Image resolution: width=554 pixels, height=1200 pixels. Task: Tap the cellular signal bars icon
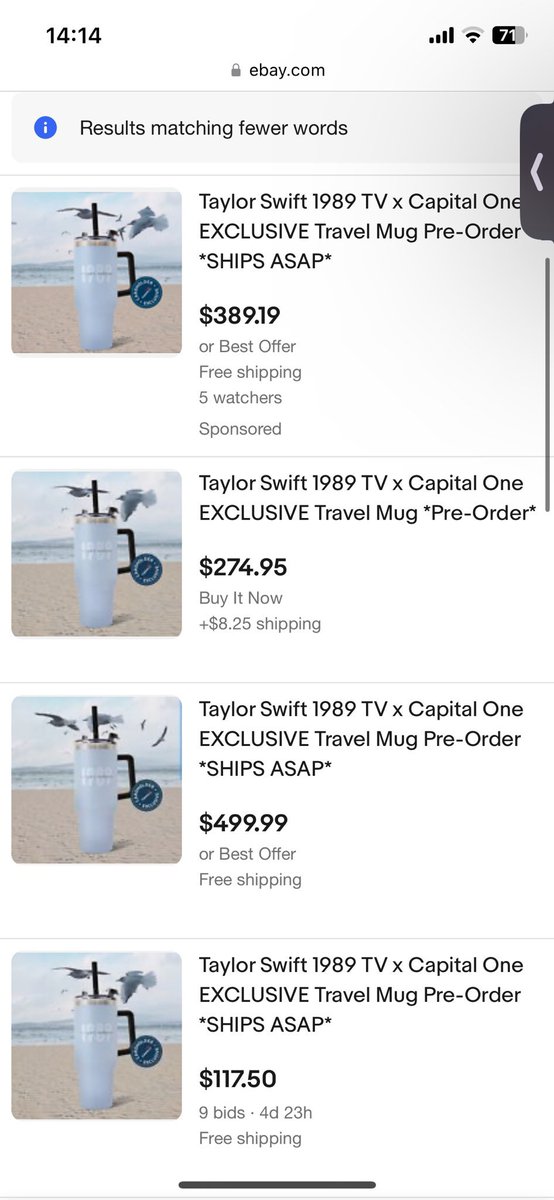[x=441, y=36]
